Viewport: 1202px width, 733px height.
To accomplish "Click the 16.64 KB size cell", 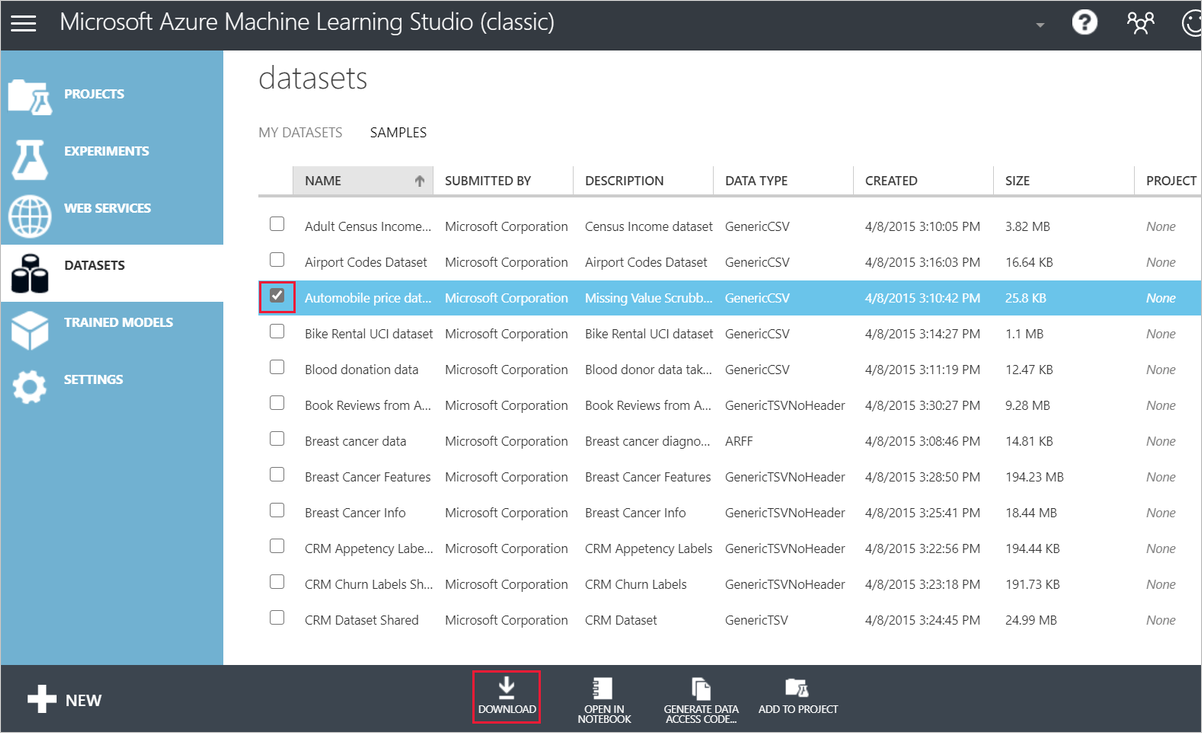I will [x=1029, y=262].
